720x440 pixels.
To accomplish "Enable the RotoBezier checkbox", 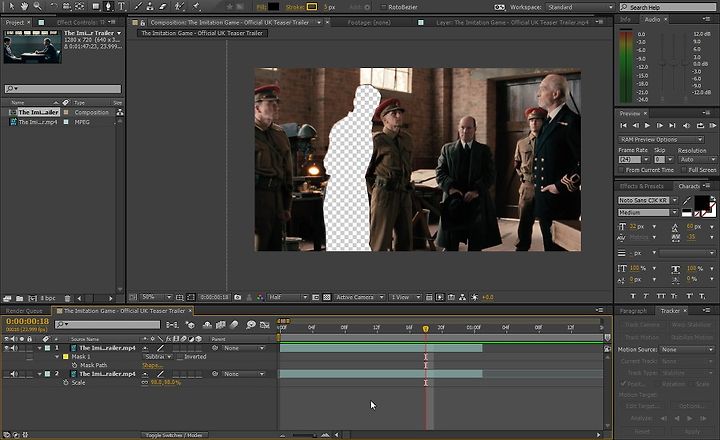I will 384,7.
